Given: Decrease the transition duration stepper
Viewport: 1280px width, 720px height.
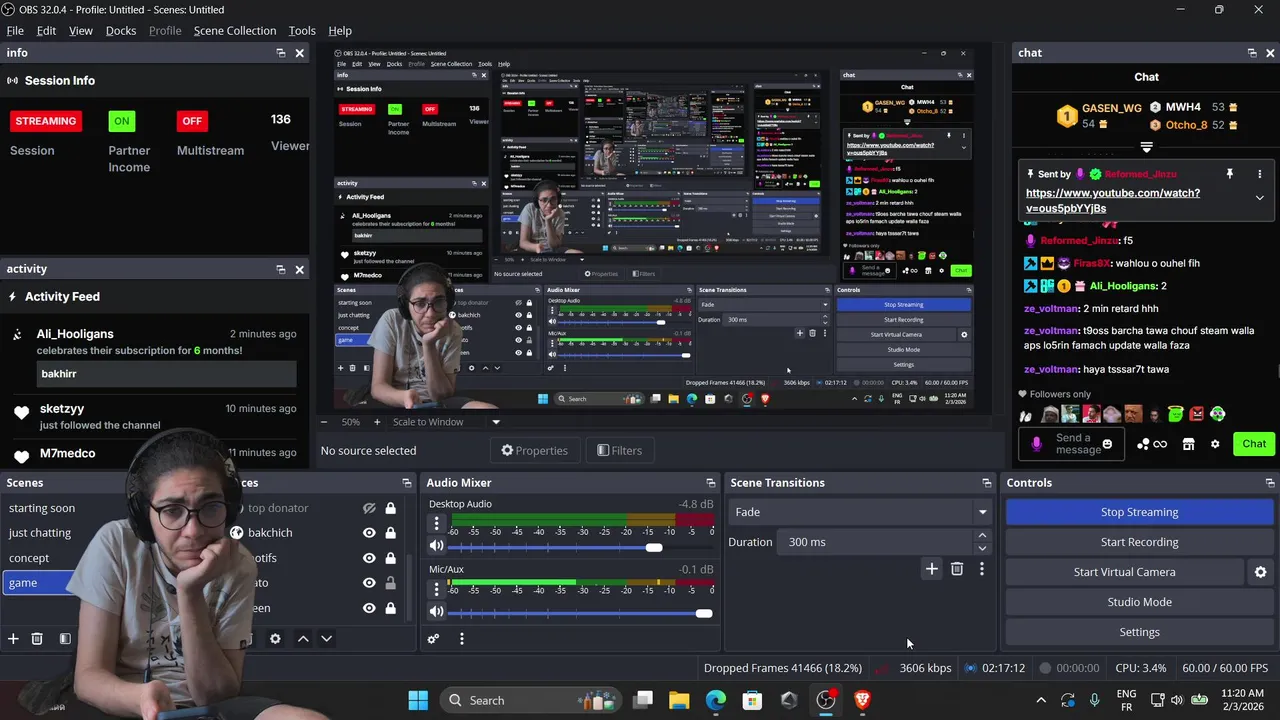Looking at the screenshot, I should coord(982,548).
